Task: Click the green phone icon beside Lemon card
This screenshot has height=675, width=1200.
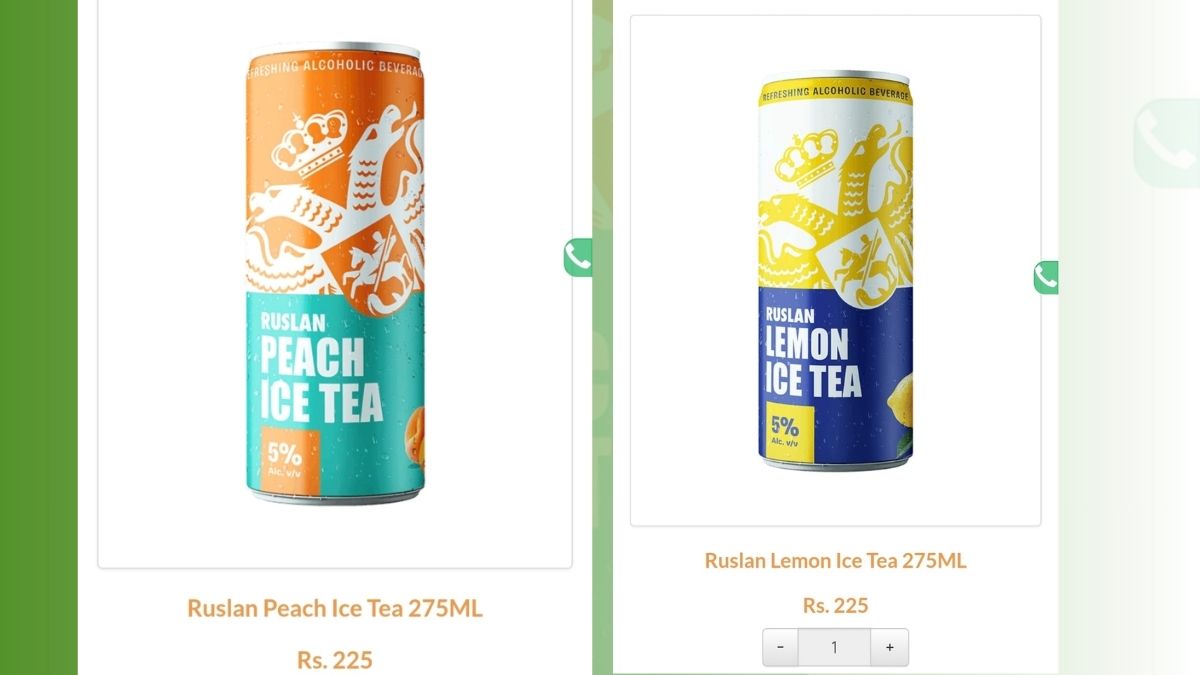Action: click(1046, 277)
